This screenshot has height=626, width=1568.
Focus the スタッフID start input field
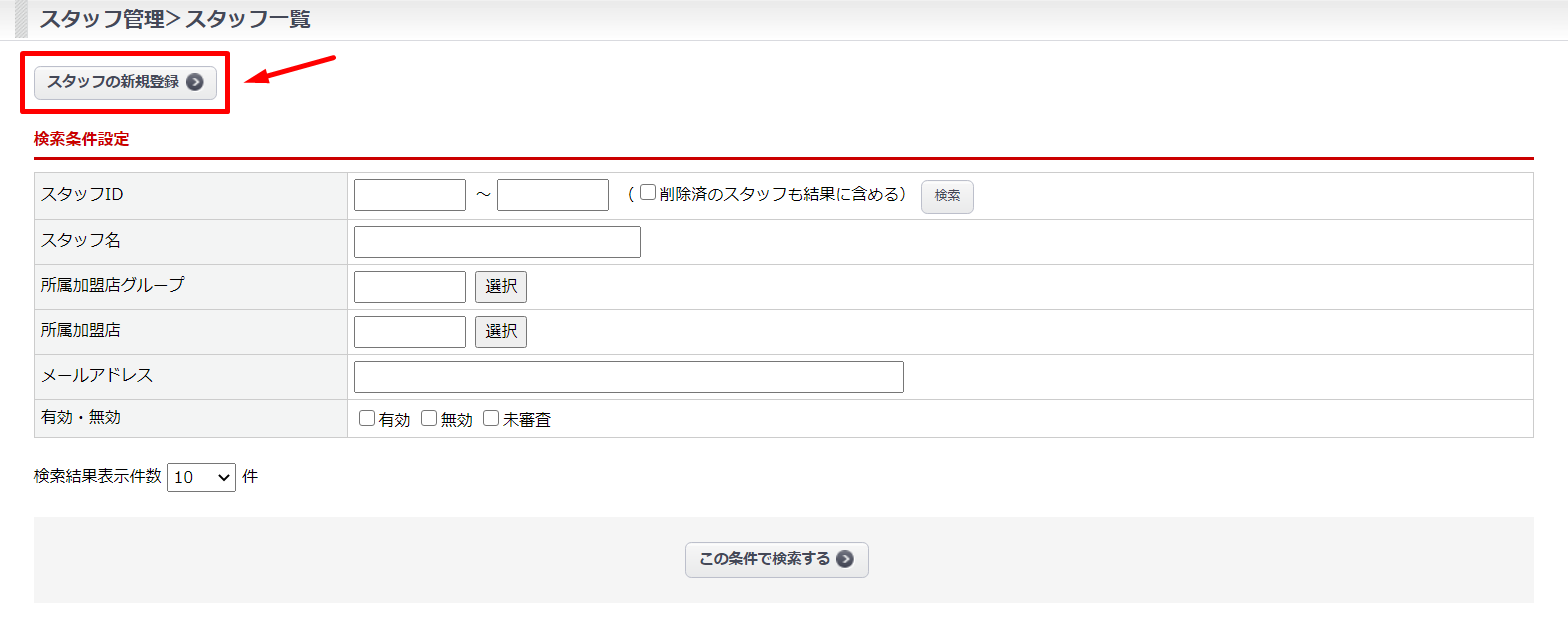(x=410, y=195)
